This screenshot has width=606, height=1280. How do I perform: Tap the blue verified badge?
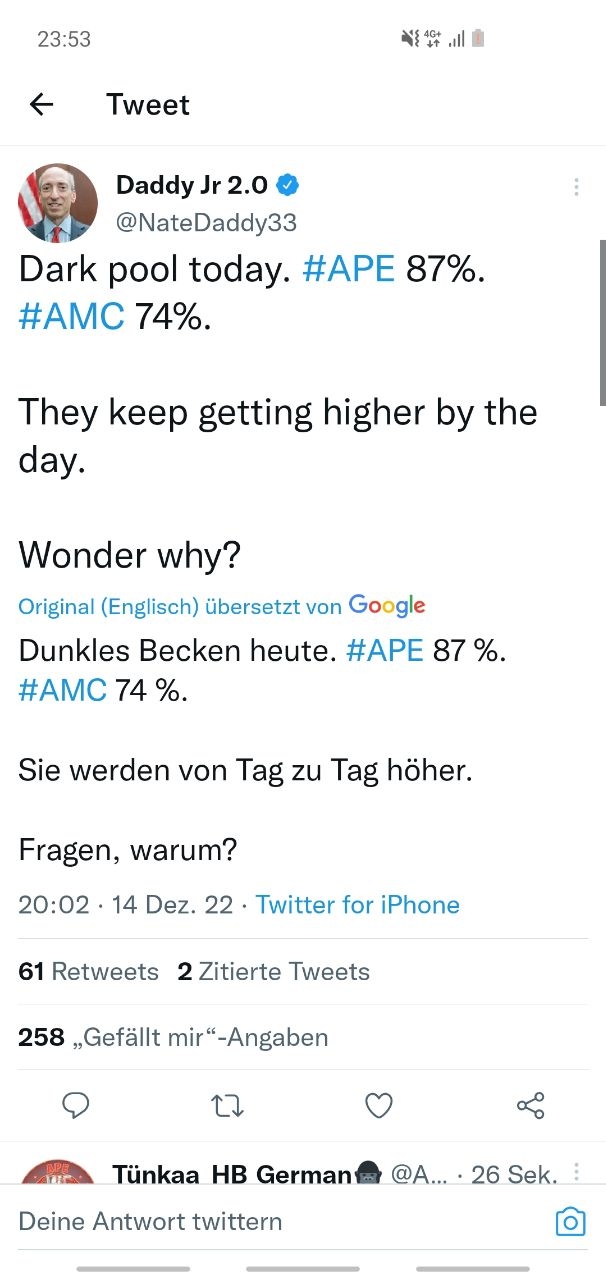pos(288,185)
